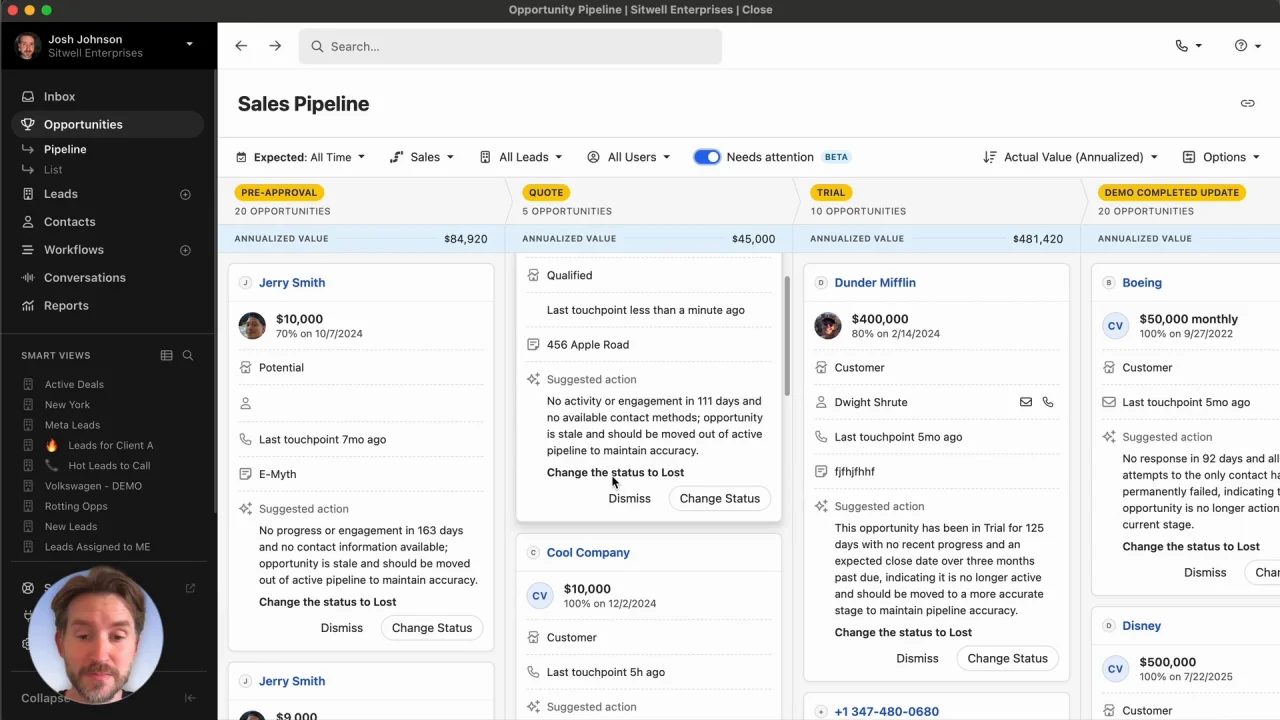1280x720 pixels.
Task: Open the phone call dropdown in header
Action: click(1189, 46)
